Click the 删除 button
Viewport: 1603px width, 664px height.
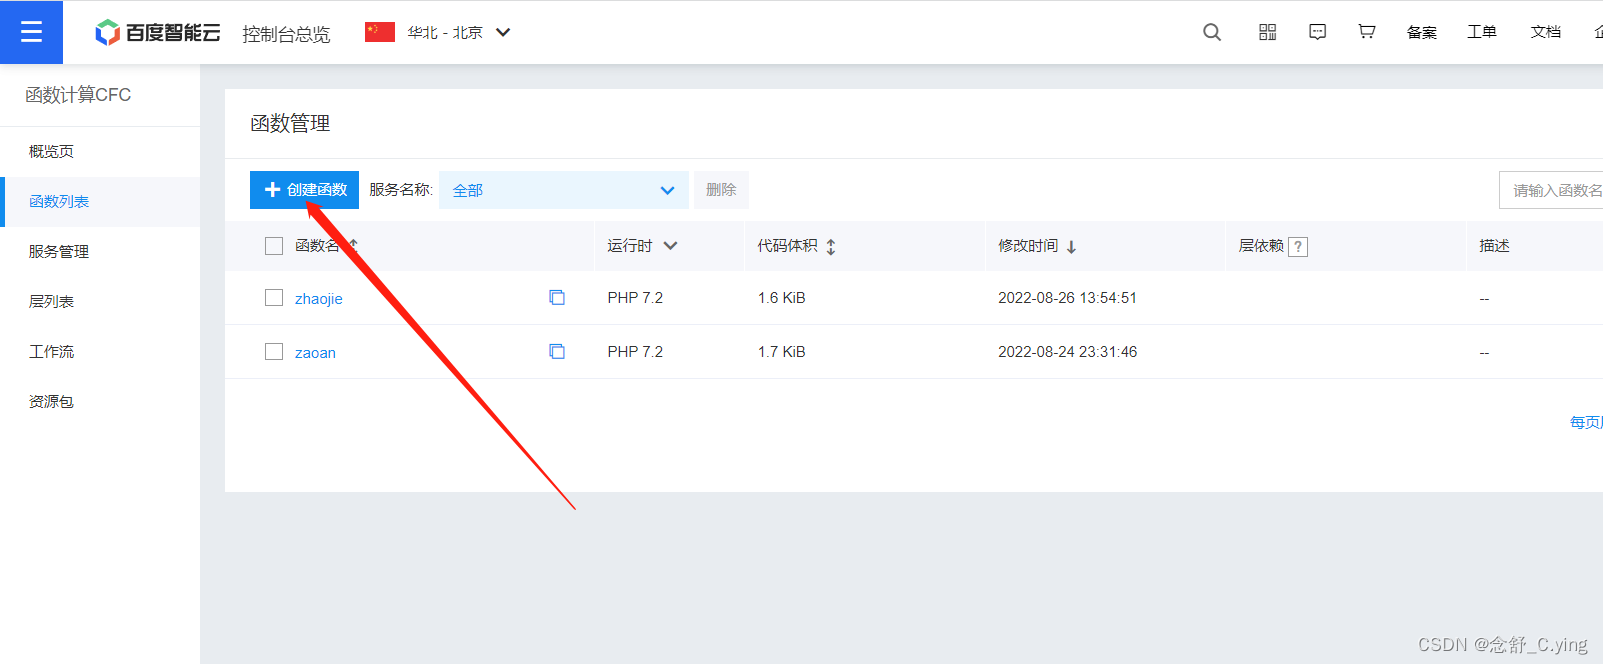pyautogui.click(x=721, y=190)
